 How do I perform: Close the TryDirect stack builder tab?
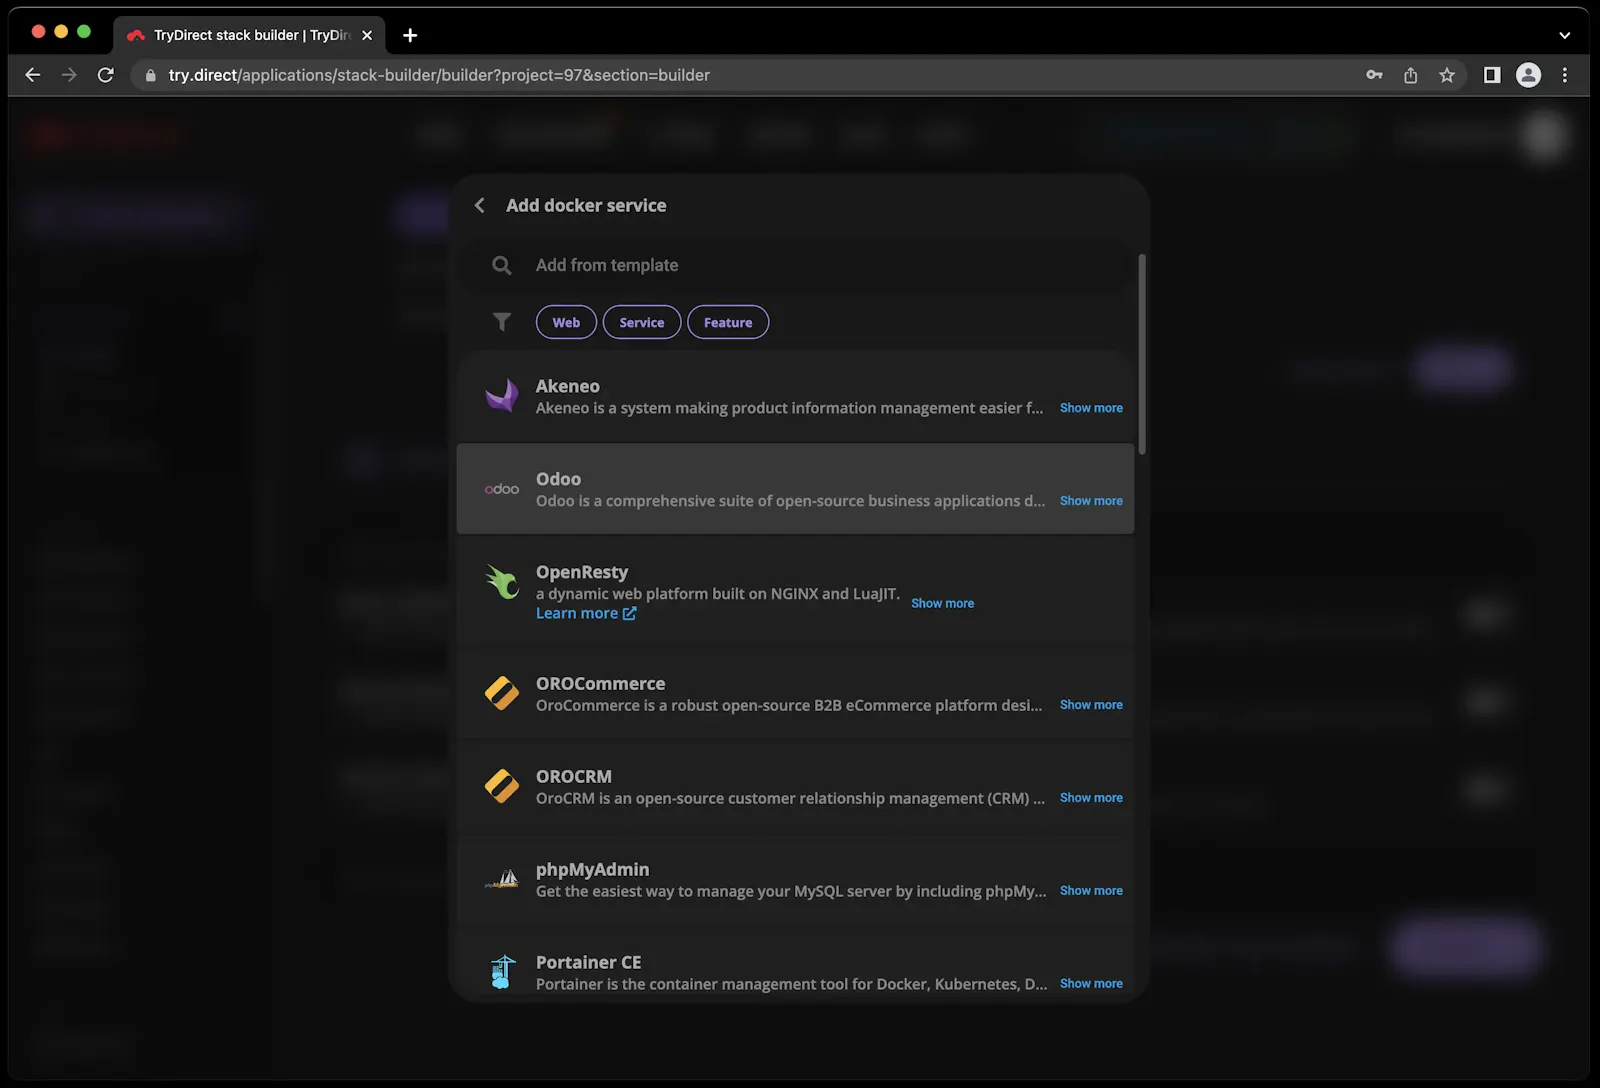tap(367, 35)
